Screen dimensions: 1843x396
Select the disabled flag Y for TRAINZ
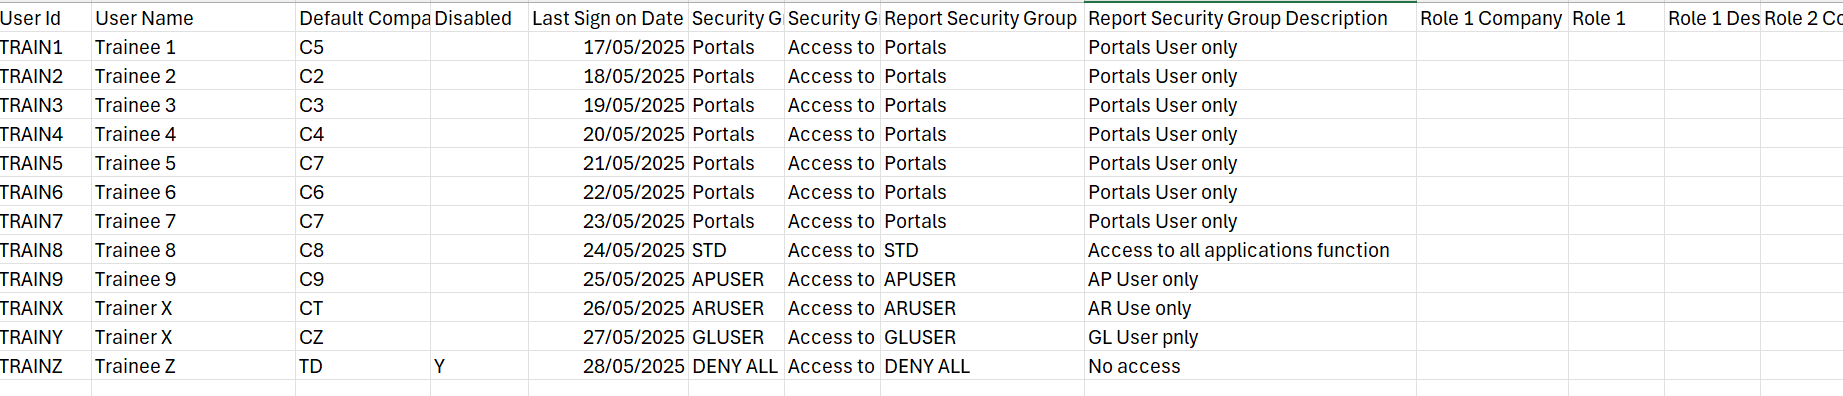point(479,366)
